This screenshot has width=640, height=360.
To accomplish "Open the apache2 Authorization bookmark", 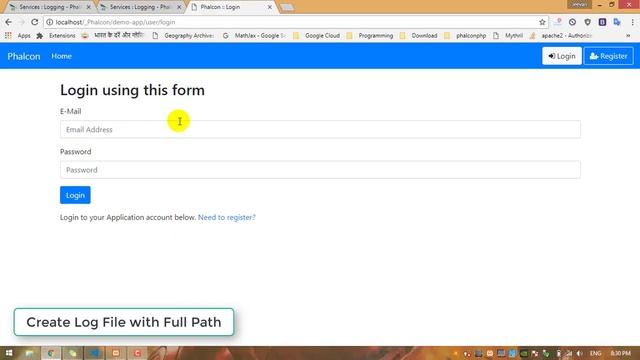I will pos(561,36).
